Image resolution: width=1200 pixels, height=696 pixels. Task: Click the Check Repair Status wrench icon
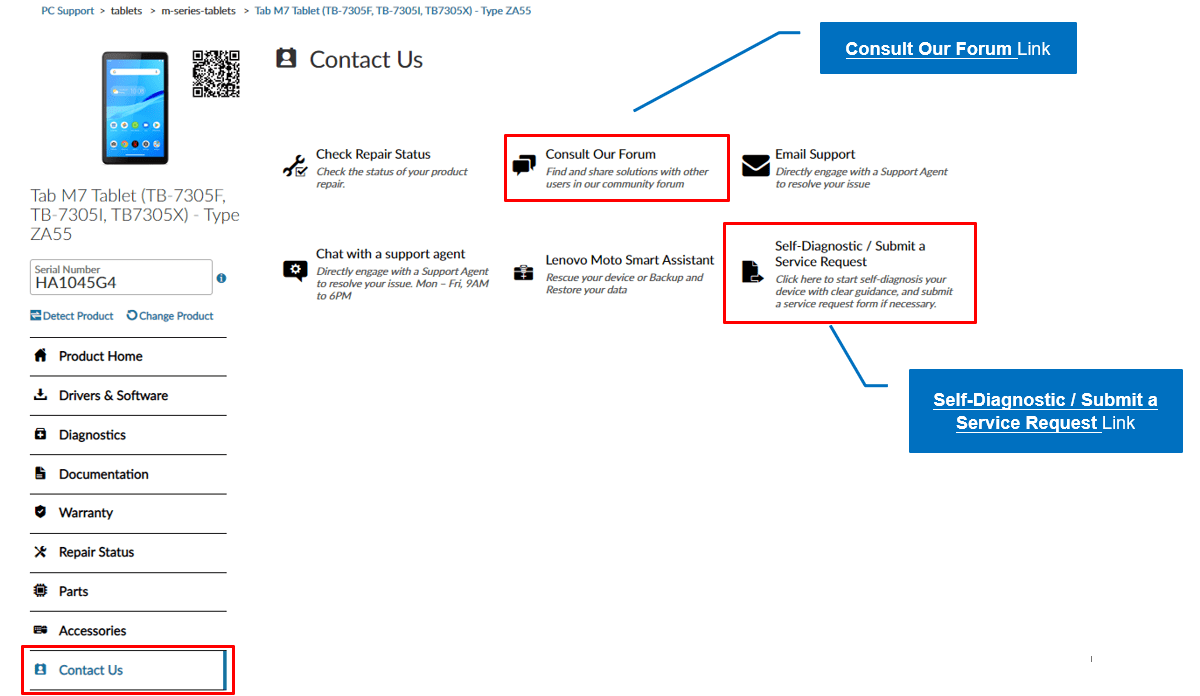[x=295, y=166]
